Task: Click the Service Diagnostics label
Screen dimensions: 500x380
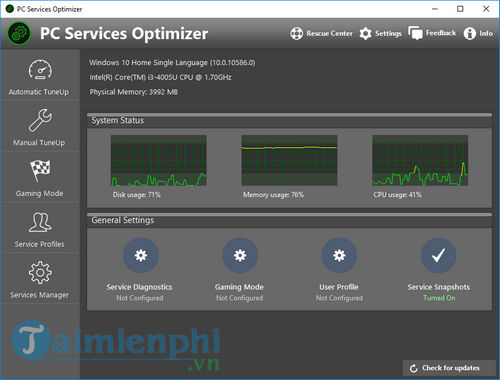Action: click(x=139, y=287)
